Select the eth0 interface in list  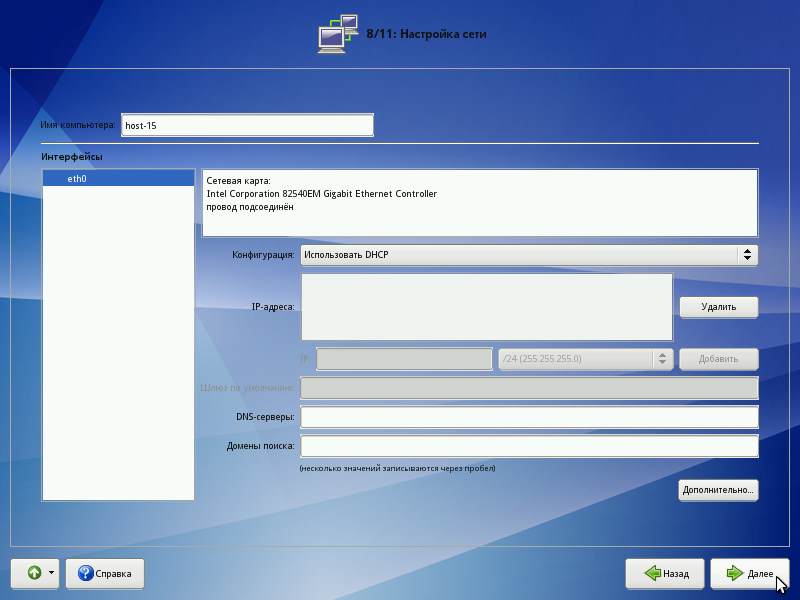click(118, 179)
